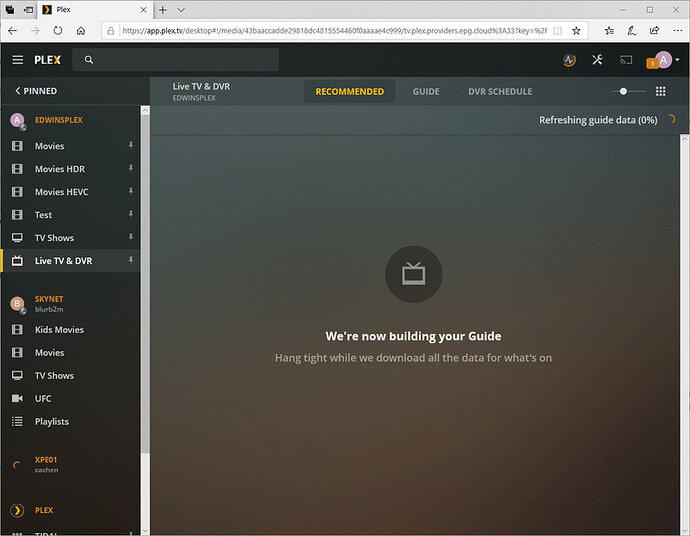Image resolution: width=690 pixels, height=536 pixels.
Task: Click the Refreshing guide data status
Action: click(x=598, y=120)
